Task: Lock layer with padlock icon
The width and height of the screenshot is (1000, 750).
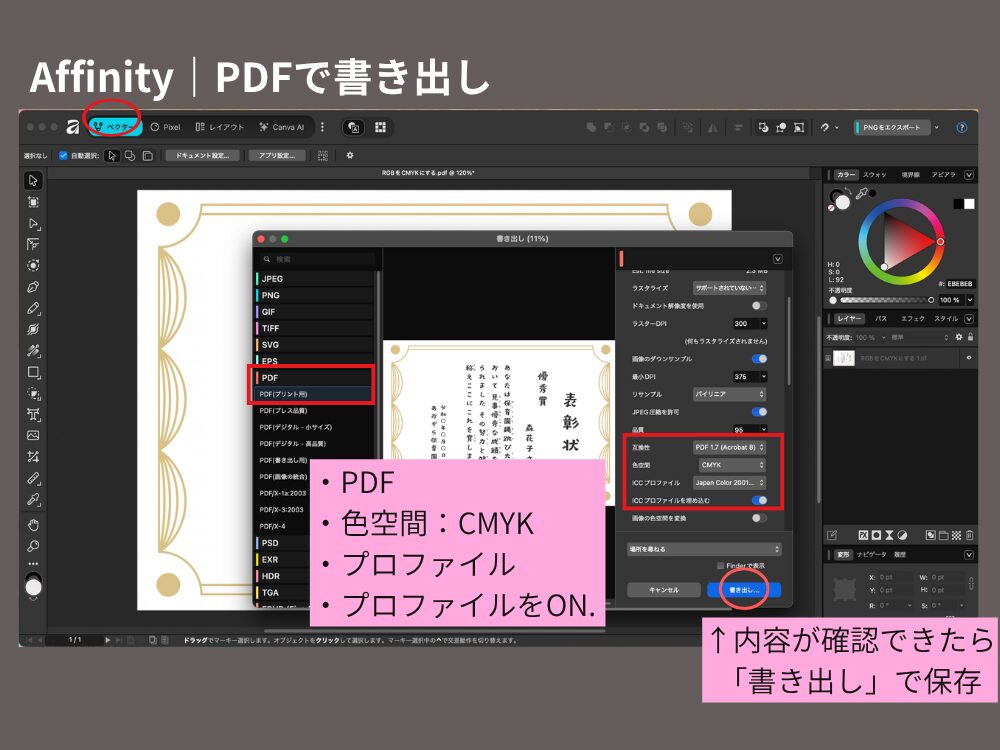Action: (971, 337)
